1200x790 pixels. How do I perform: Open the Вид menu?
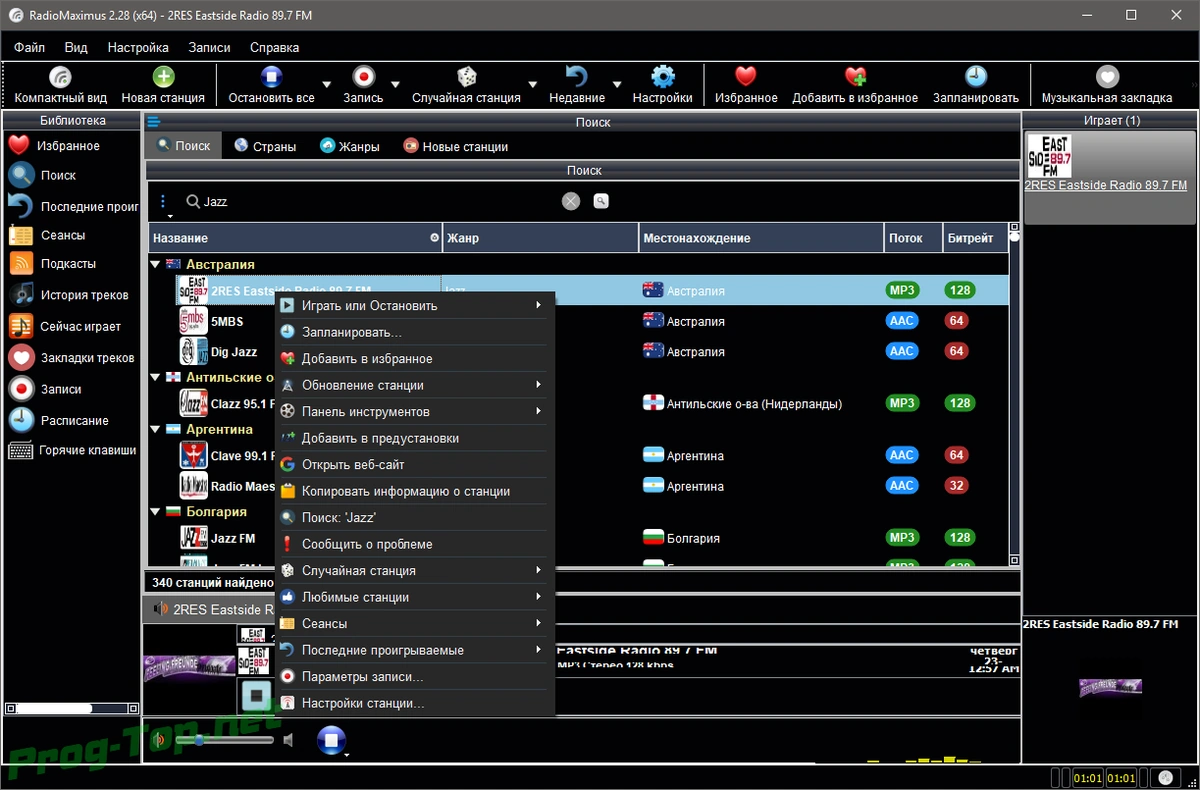click(76, 47)
